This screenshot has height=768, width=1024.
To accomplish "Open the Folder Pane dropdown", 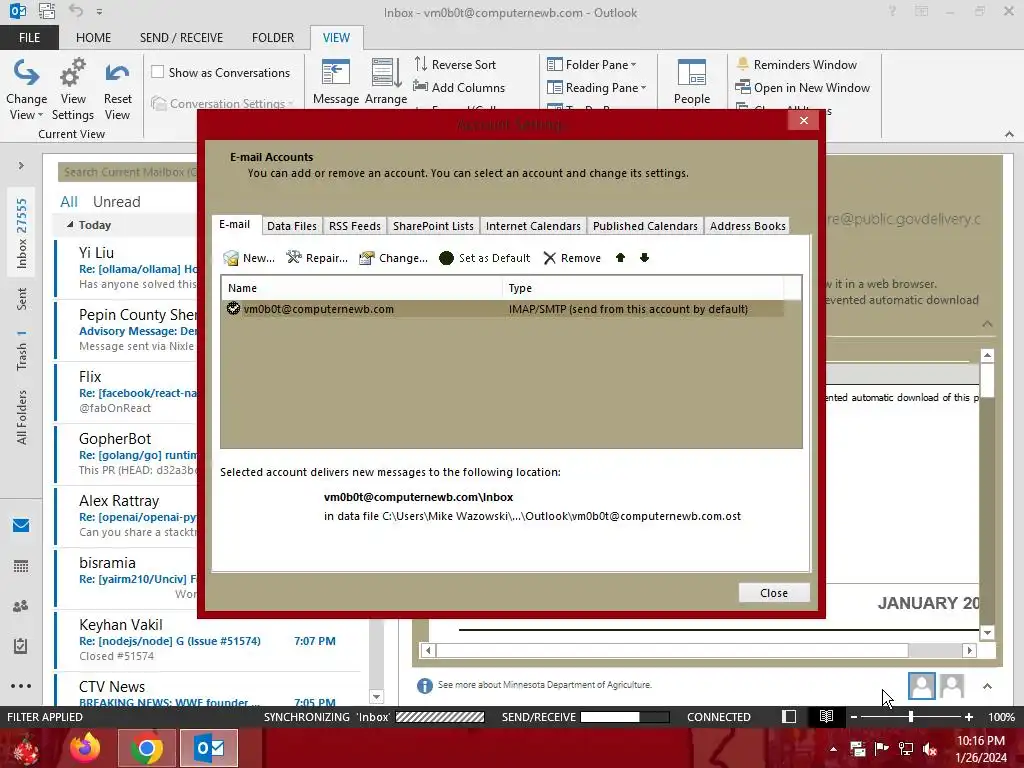I will (x=591, y=65).
